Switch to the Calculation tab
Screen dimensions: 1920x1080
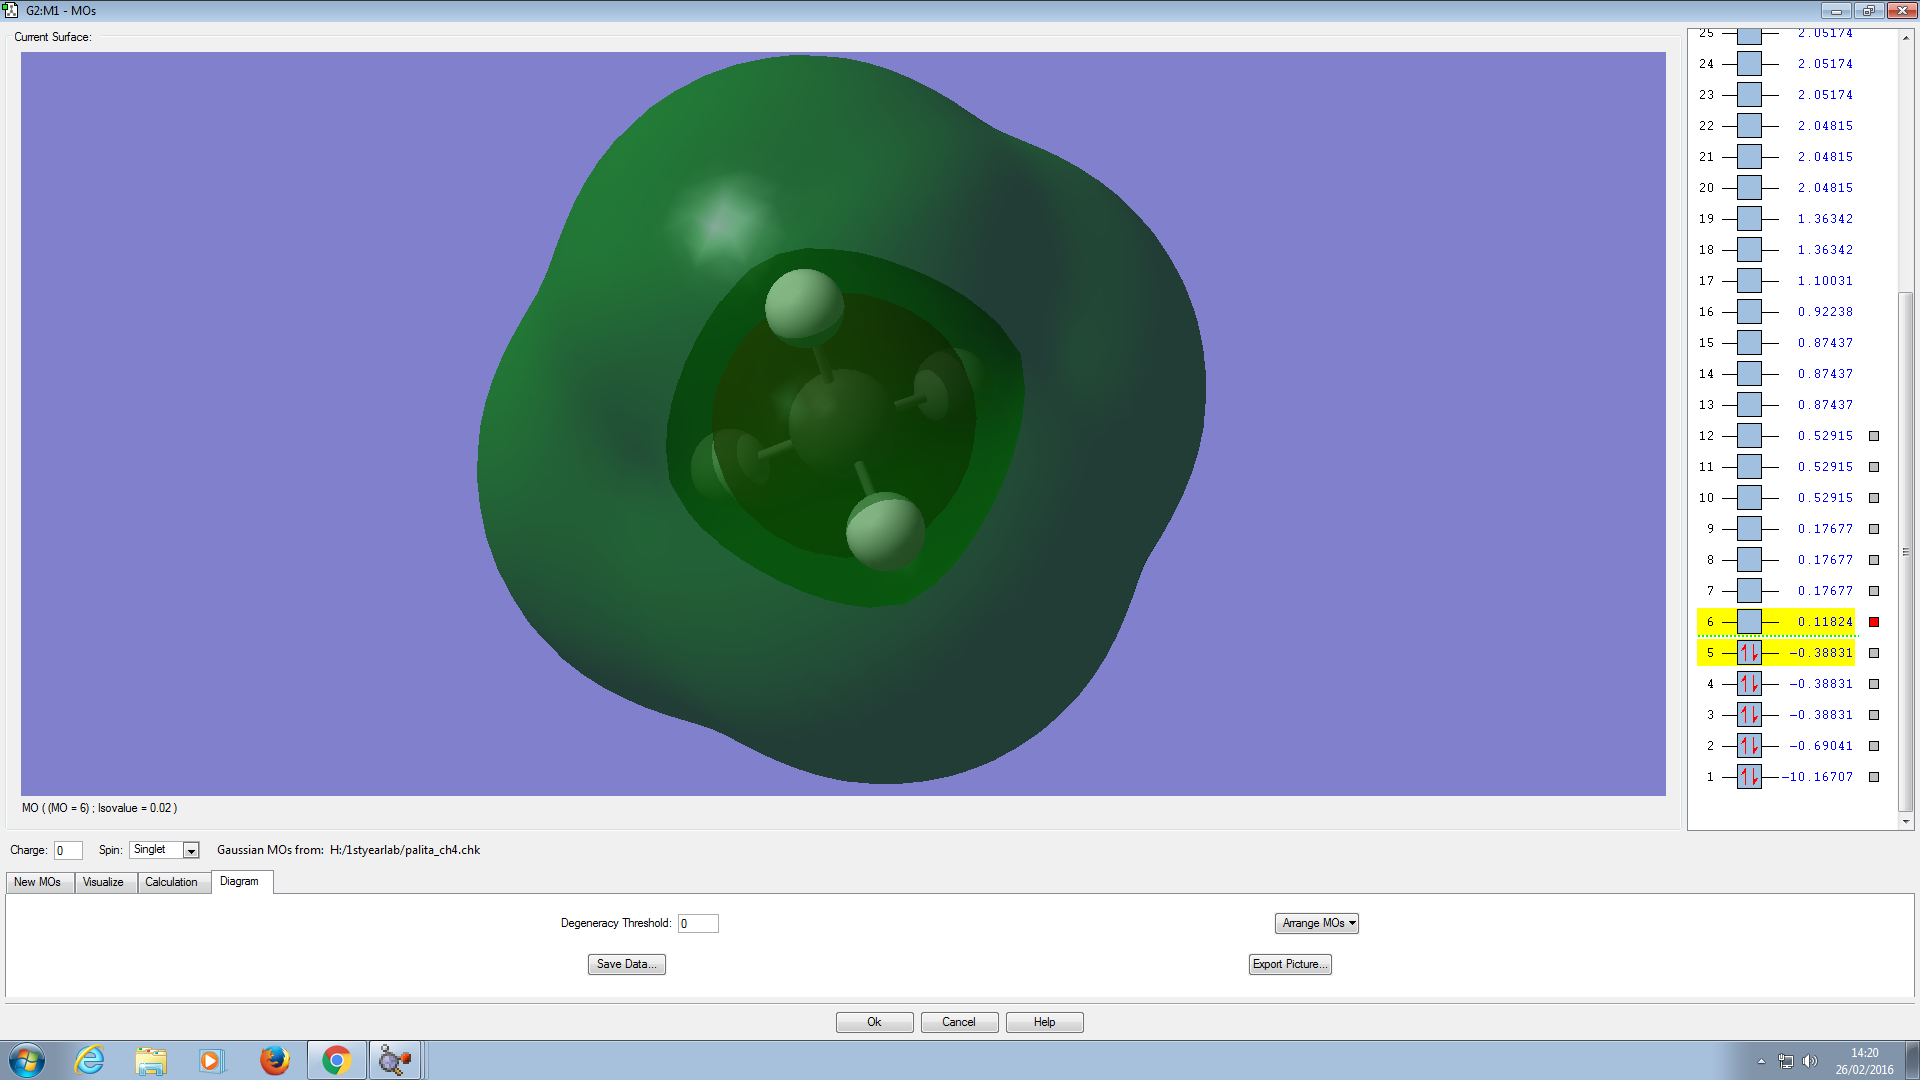click(x=171, y=882)
